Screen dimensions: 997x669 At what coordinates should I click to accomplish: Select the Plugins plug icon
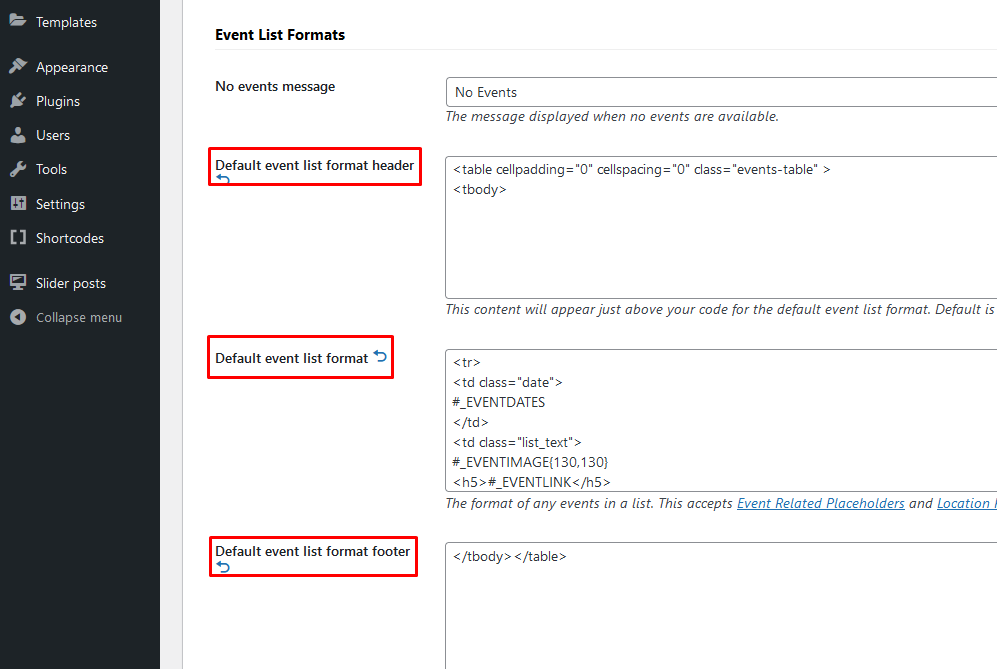click(x=18, y=100)
